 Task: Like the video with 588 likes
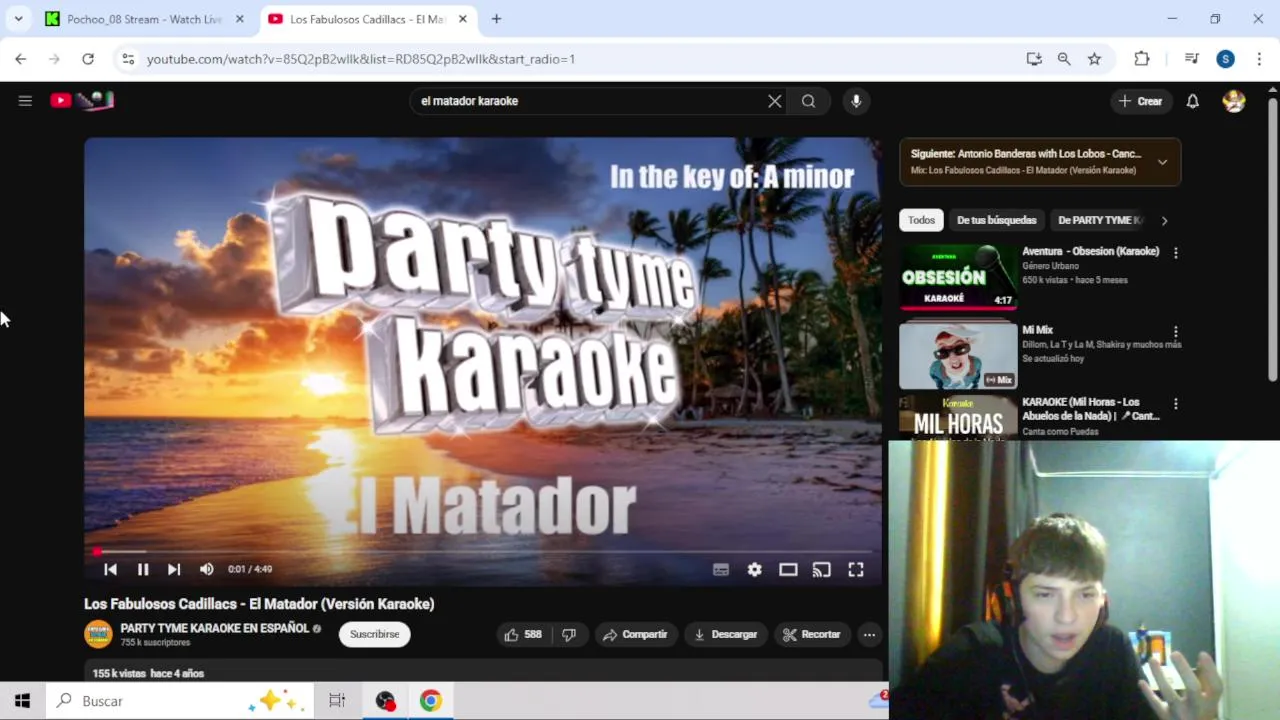coord(523,634)
